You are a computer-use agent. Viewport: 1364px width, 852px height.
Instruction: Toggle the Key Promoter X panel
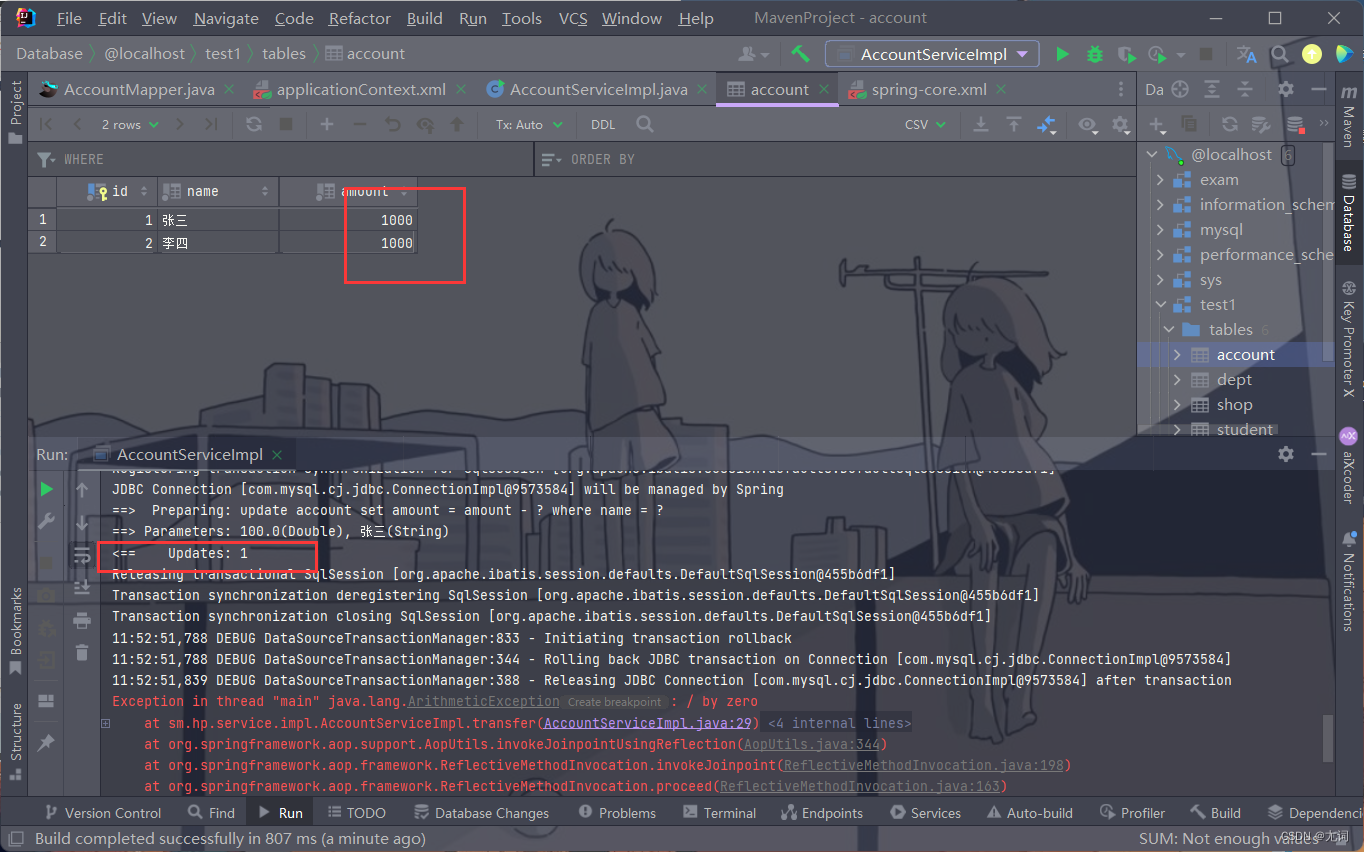(1349, 337)
